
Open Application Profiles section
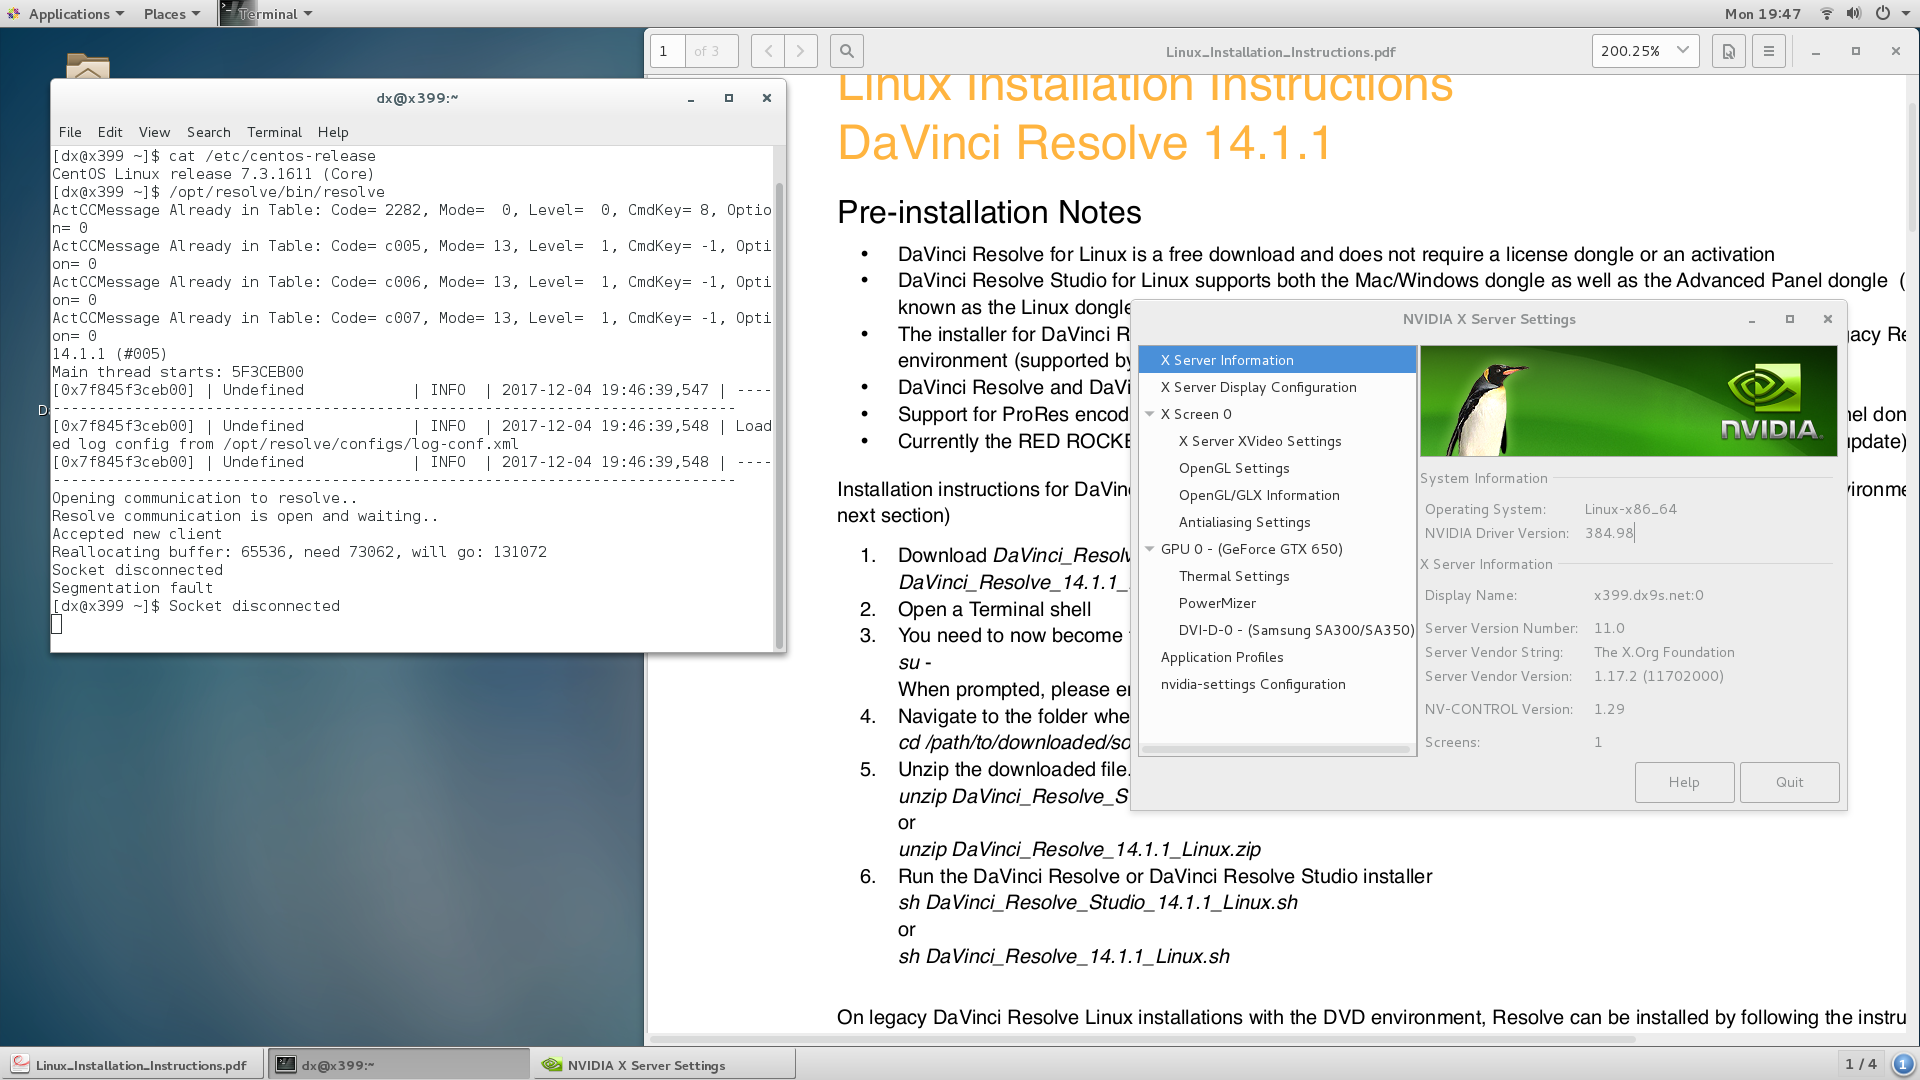[x=1222, y=657]
